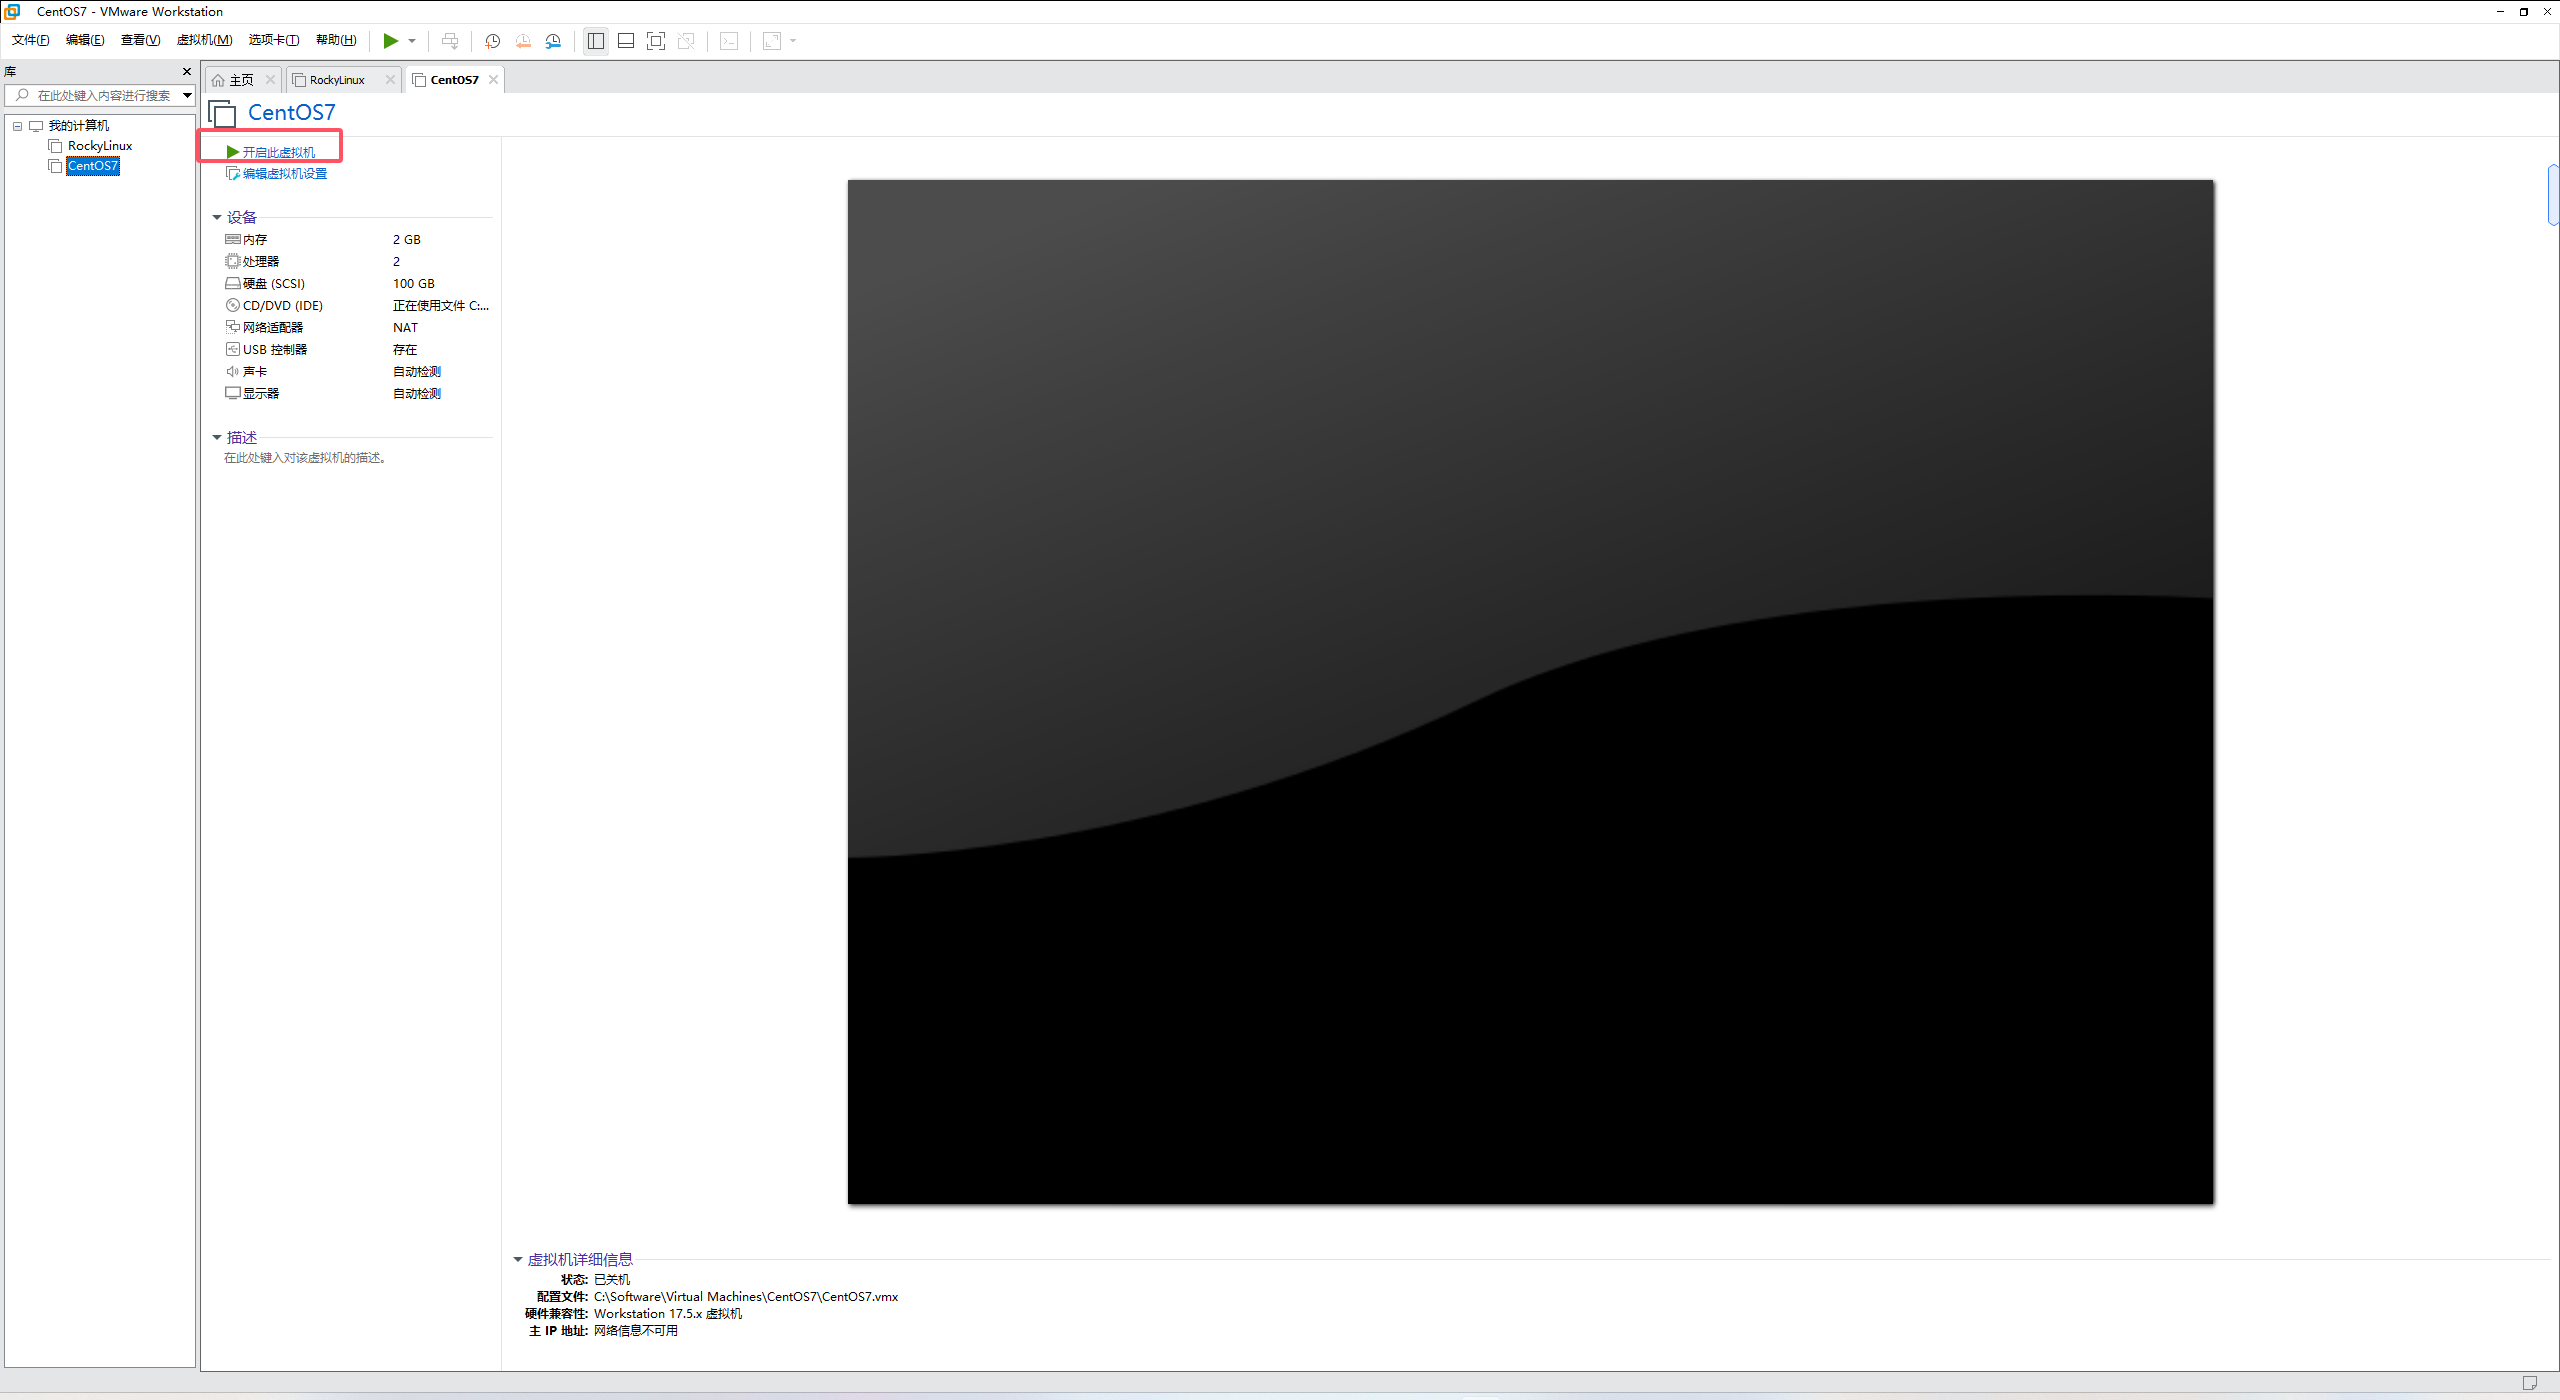Open the power button dropdown arrow
2560x1400 pixels.
pyautogui.click(x=412, y=41)
